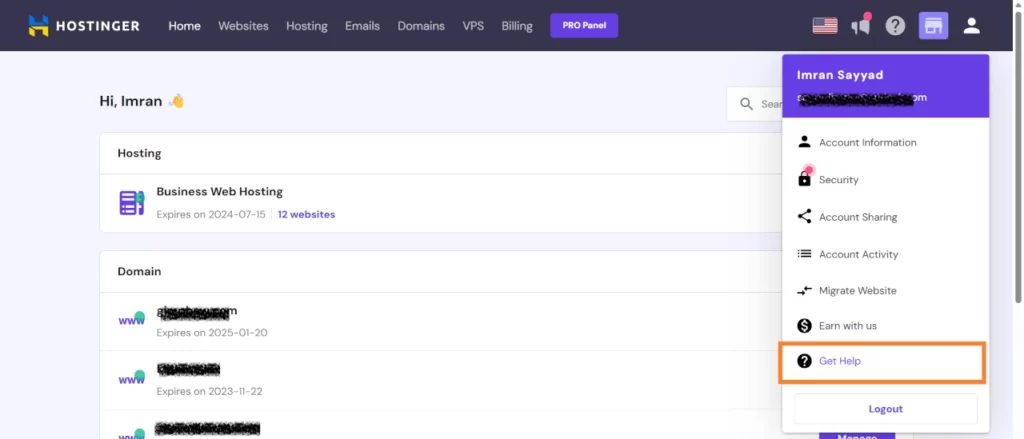1024x439 pixels.
Task: Click the Domain section heading
Action: (x=139, y=271)
